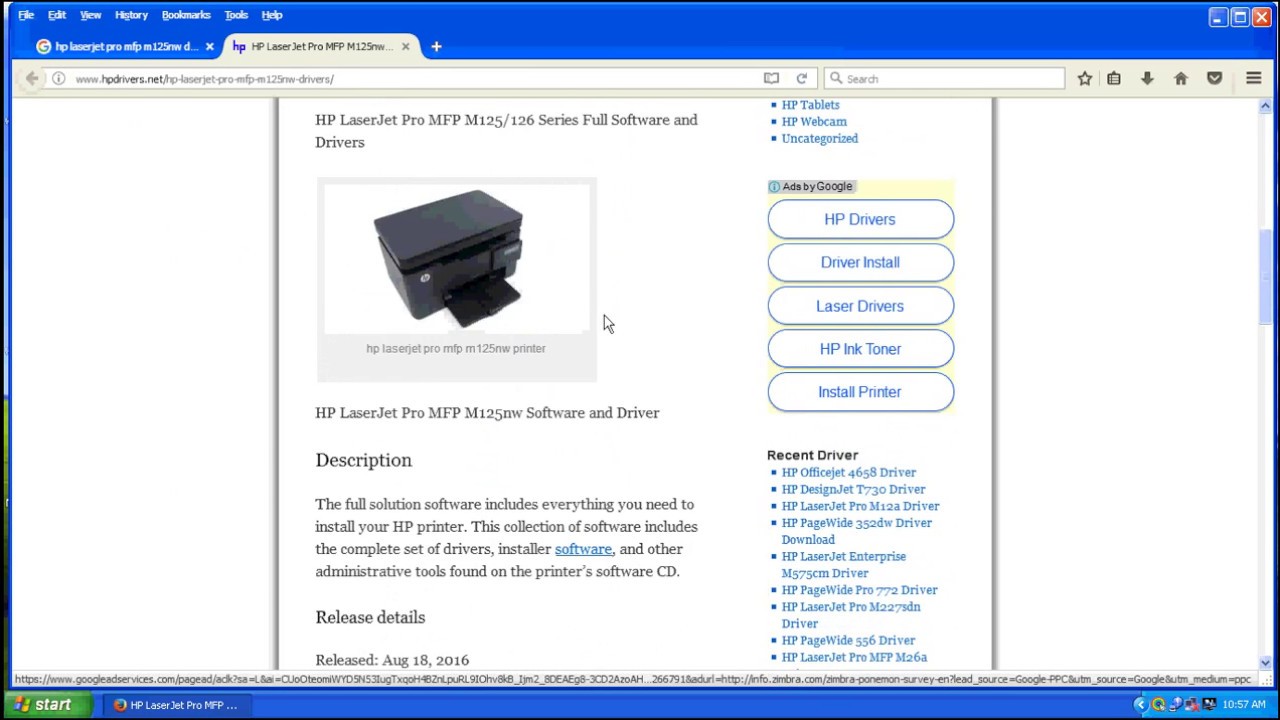
Task: Click the scrollbar up arrow
Action: click(x=1265, y=106)
